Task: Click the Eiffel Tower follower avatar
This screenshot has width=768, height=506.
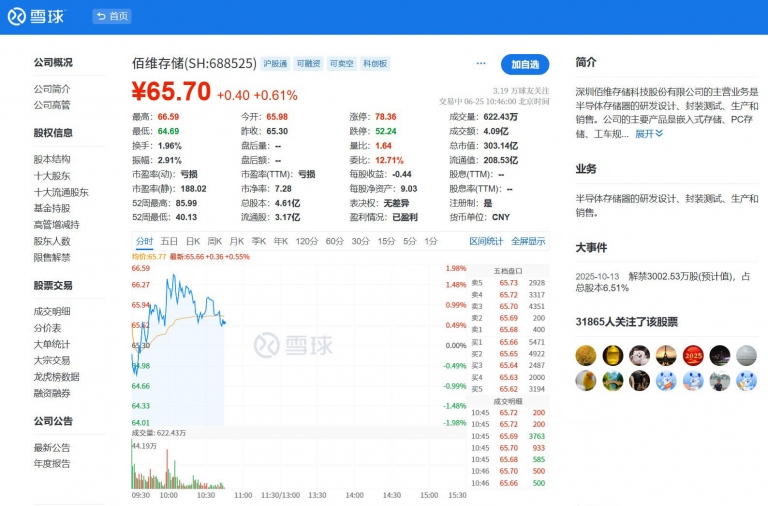Action: coord(666,355)
